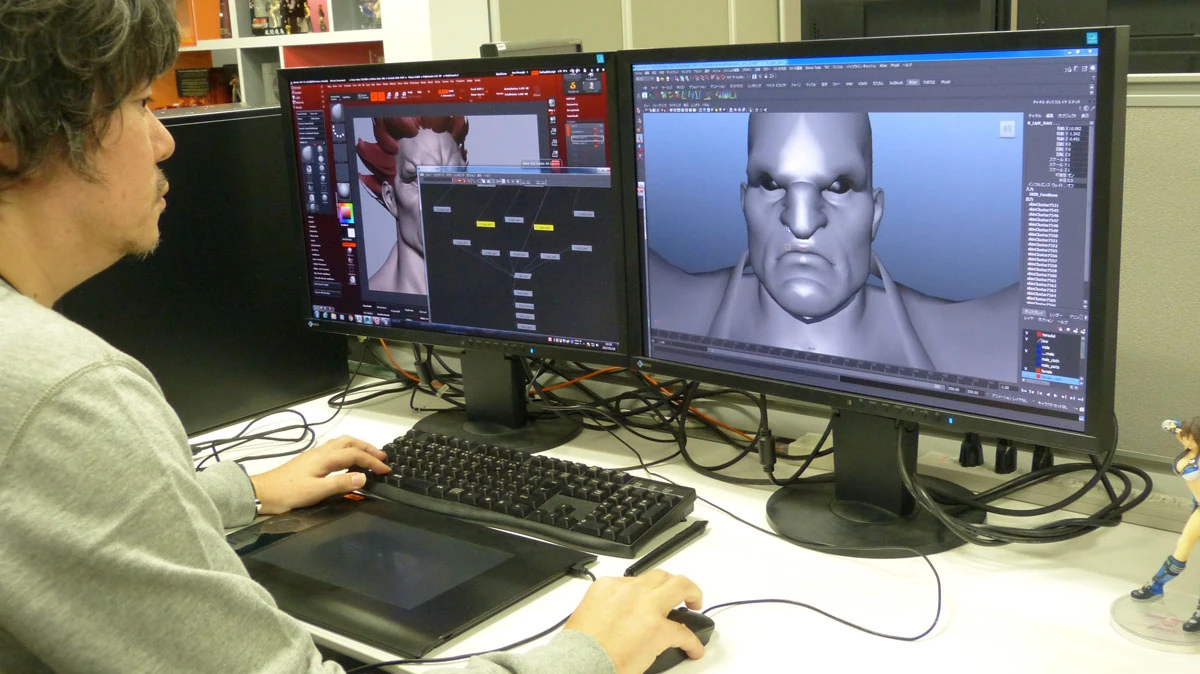This screenshot has width=1200, height=674.
Task: Click the 回転 X channel value
Action: [x=1078, y=144]
